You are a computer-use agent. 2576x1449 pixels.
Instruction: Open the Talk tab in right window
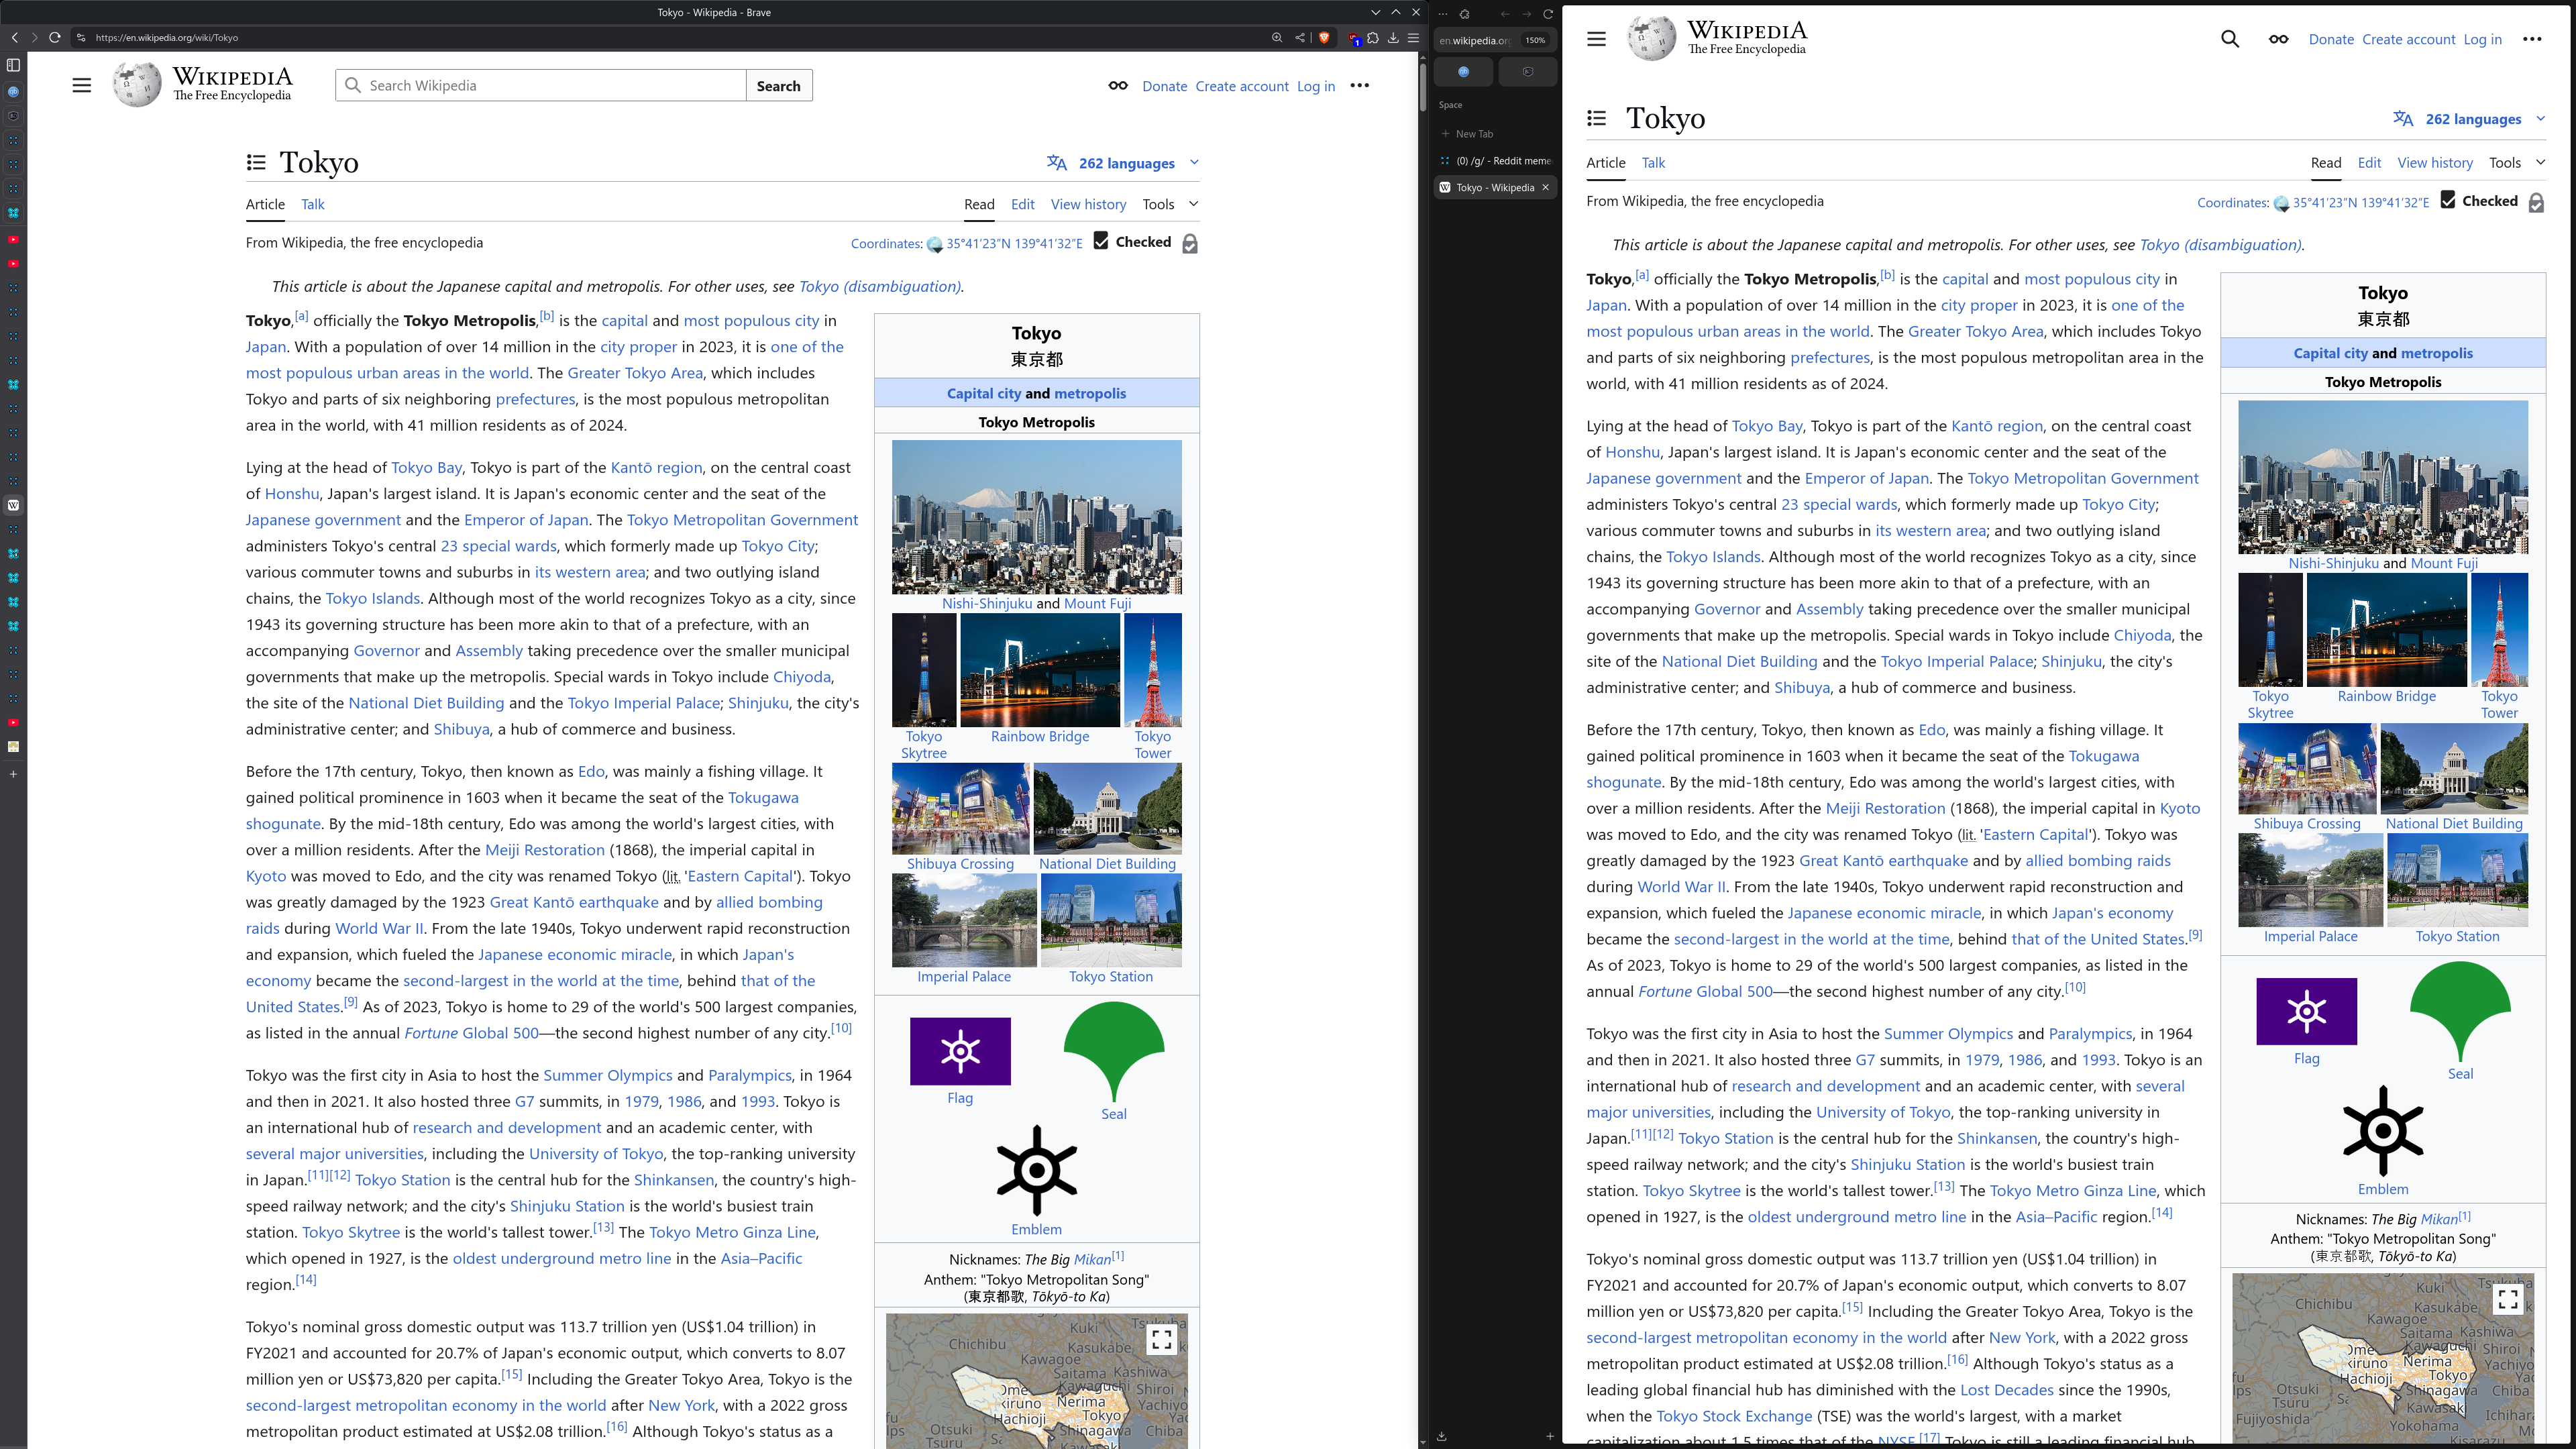pyautogui.click(x=1653, y=162)
